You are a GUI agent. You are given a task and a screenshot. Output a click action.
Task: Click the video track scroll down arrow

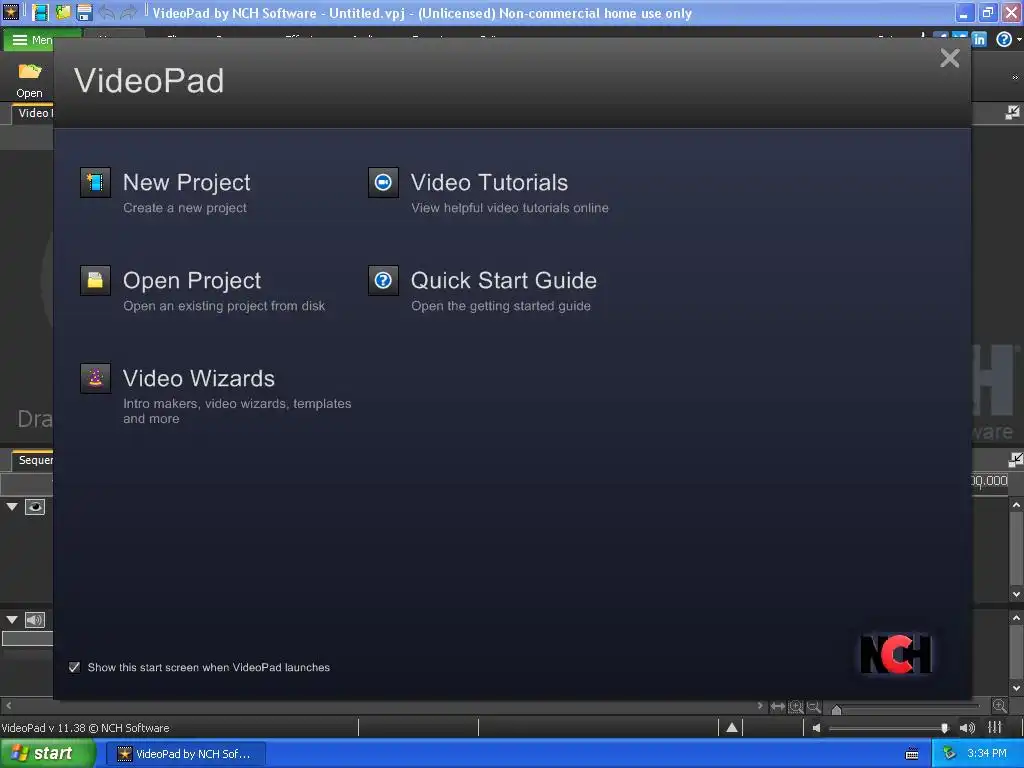click(1016, 594)
